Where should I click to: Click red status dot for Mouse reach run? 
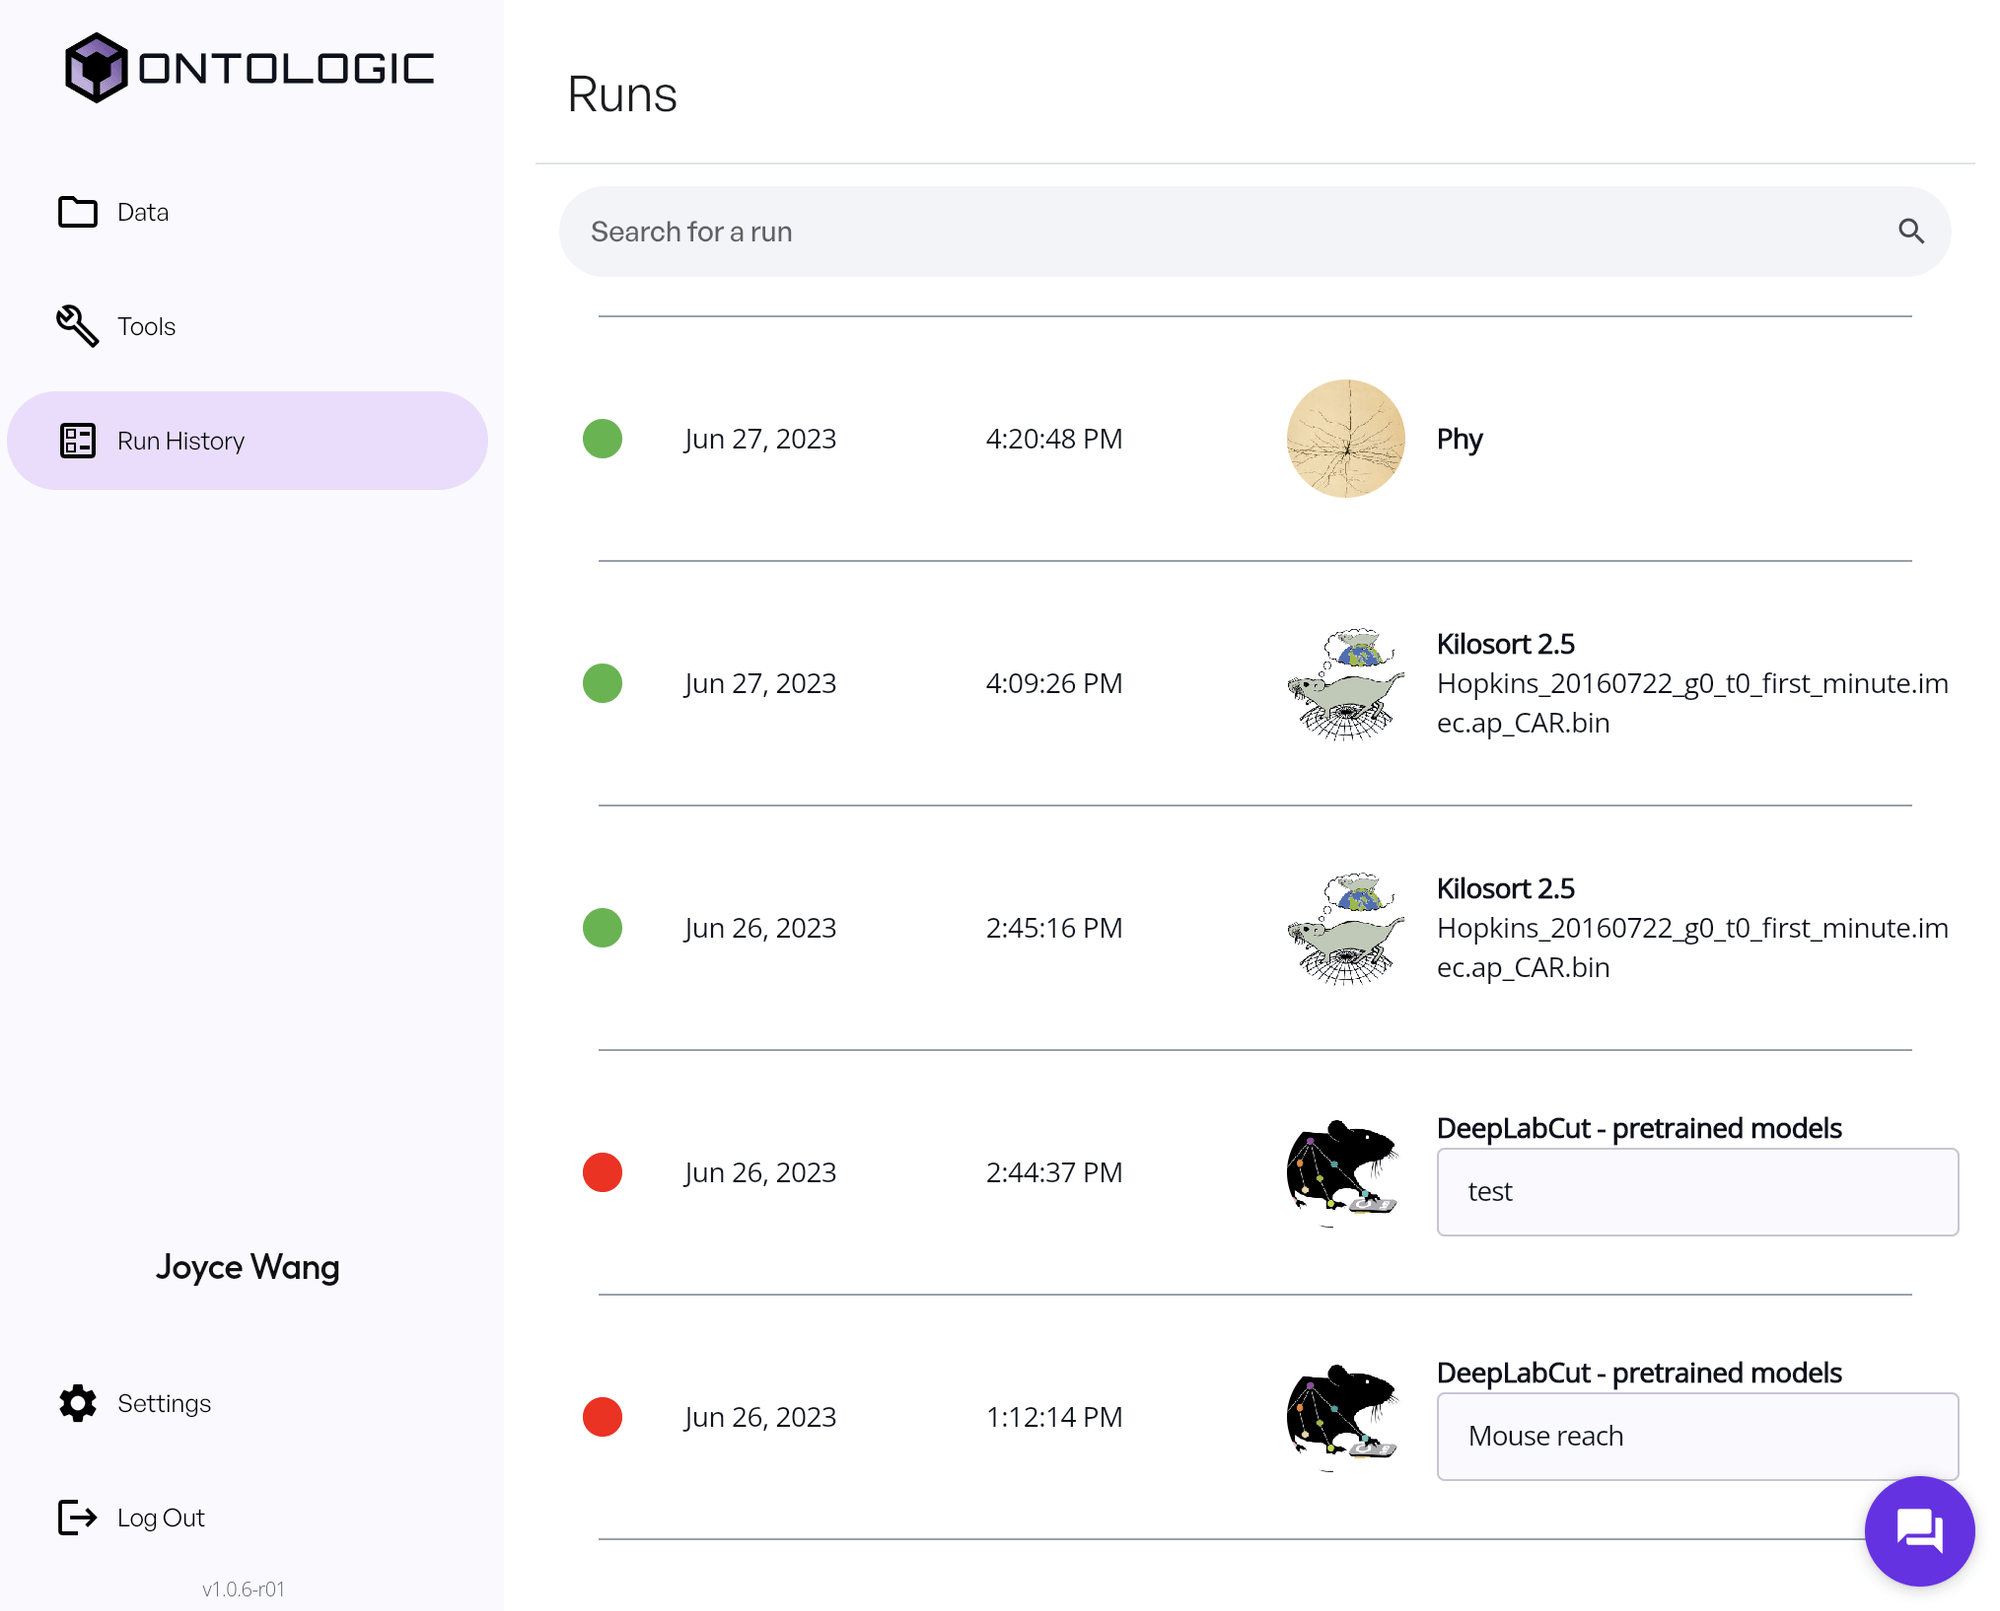pos(603,1417)
